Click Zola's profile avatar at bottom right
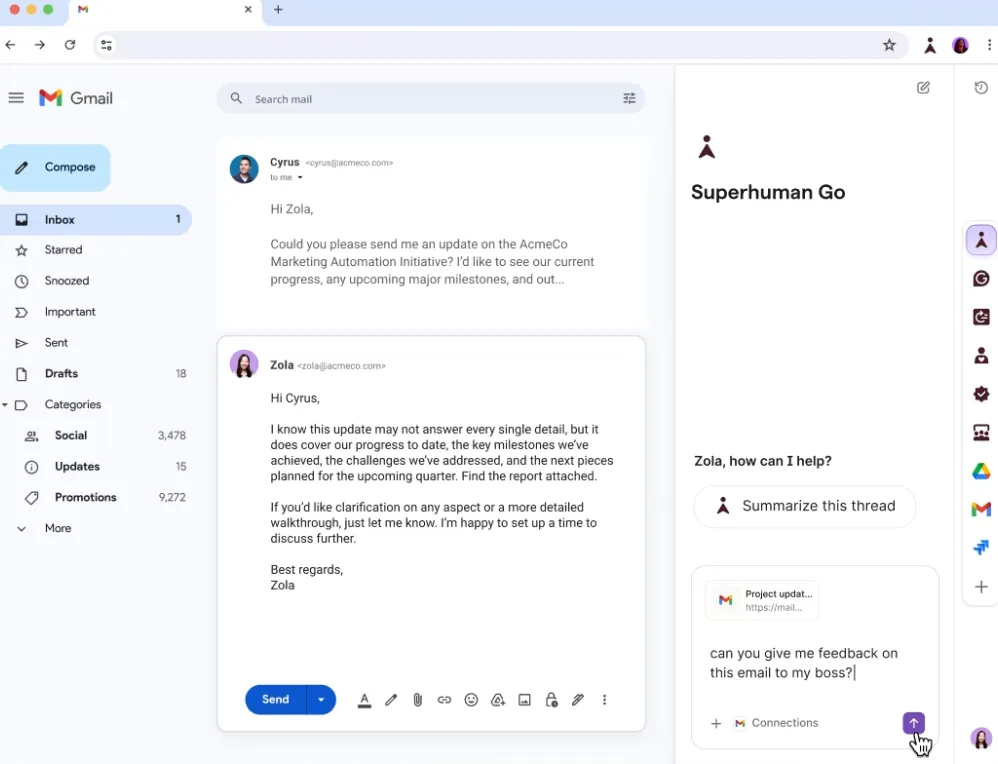This screenshot has width=998, height=764. click(x=981, y=738)
